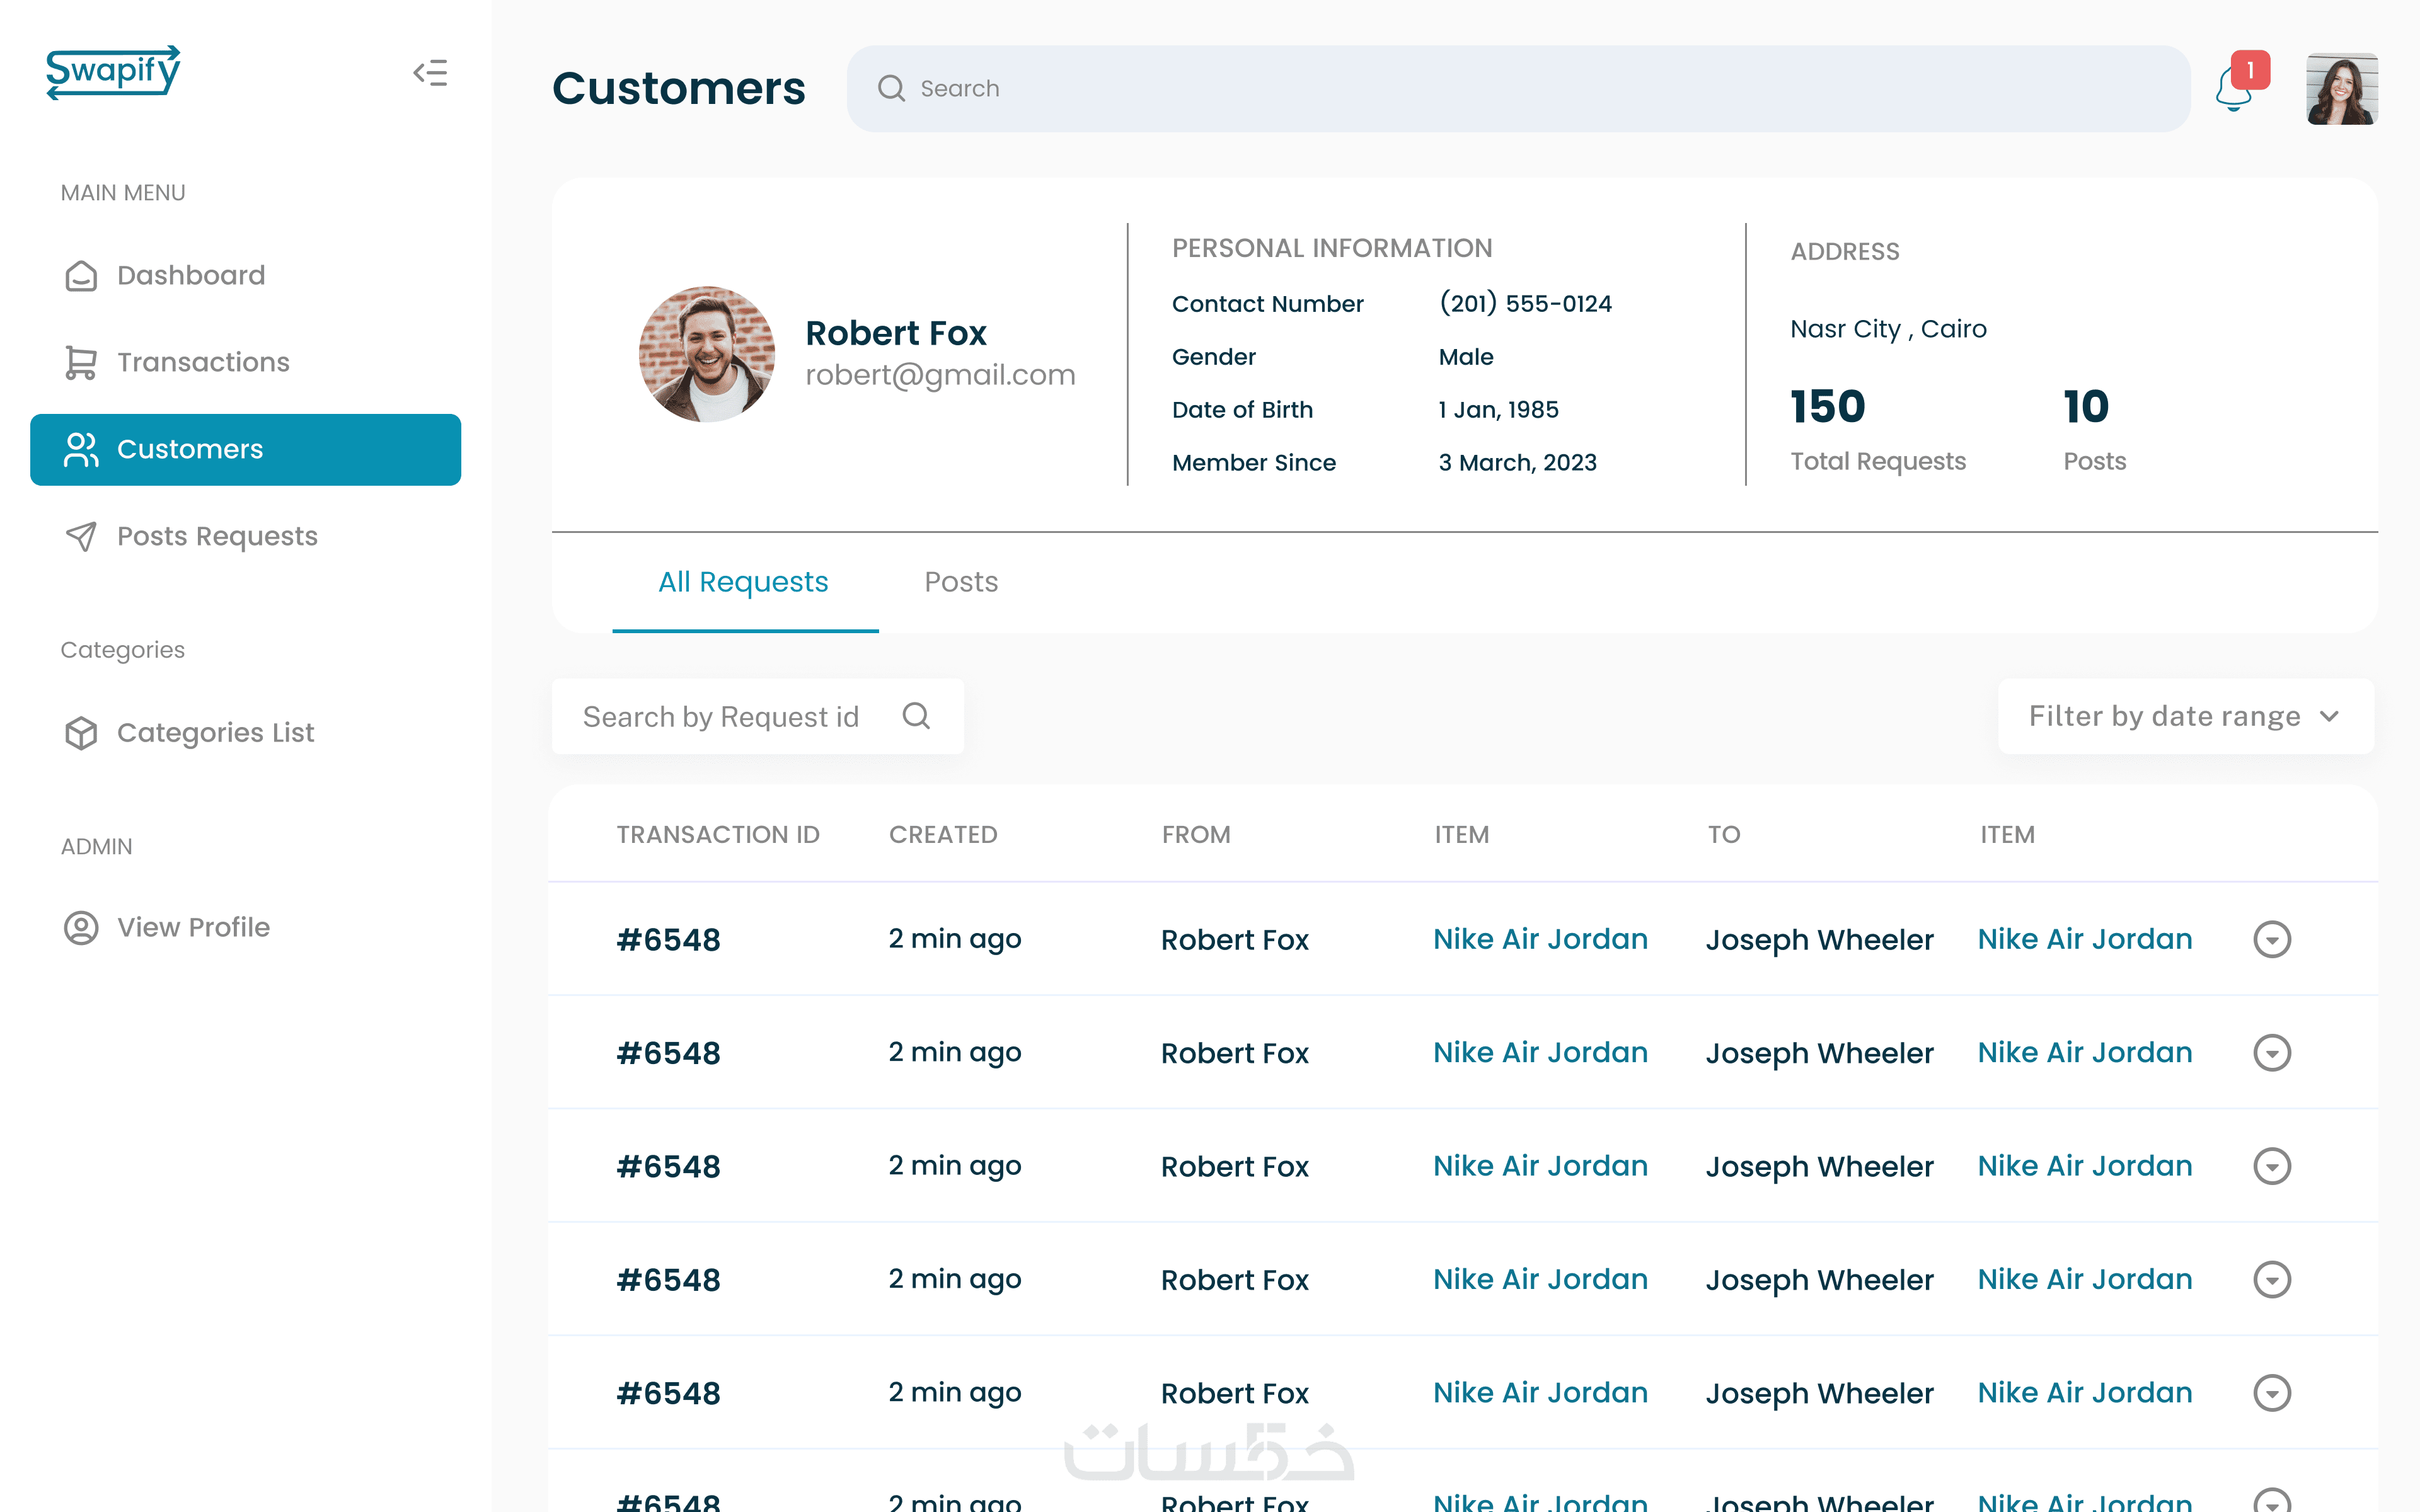Open second row's To item Nike Air Jordan link
Image resolution: width=2420 pixels, height=1512 pixels.
(x=2084, y=1052)
